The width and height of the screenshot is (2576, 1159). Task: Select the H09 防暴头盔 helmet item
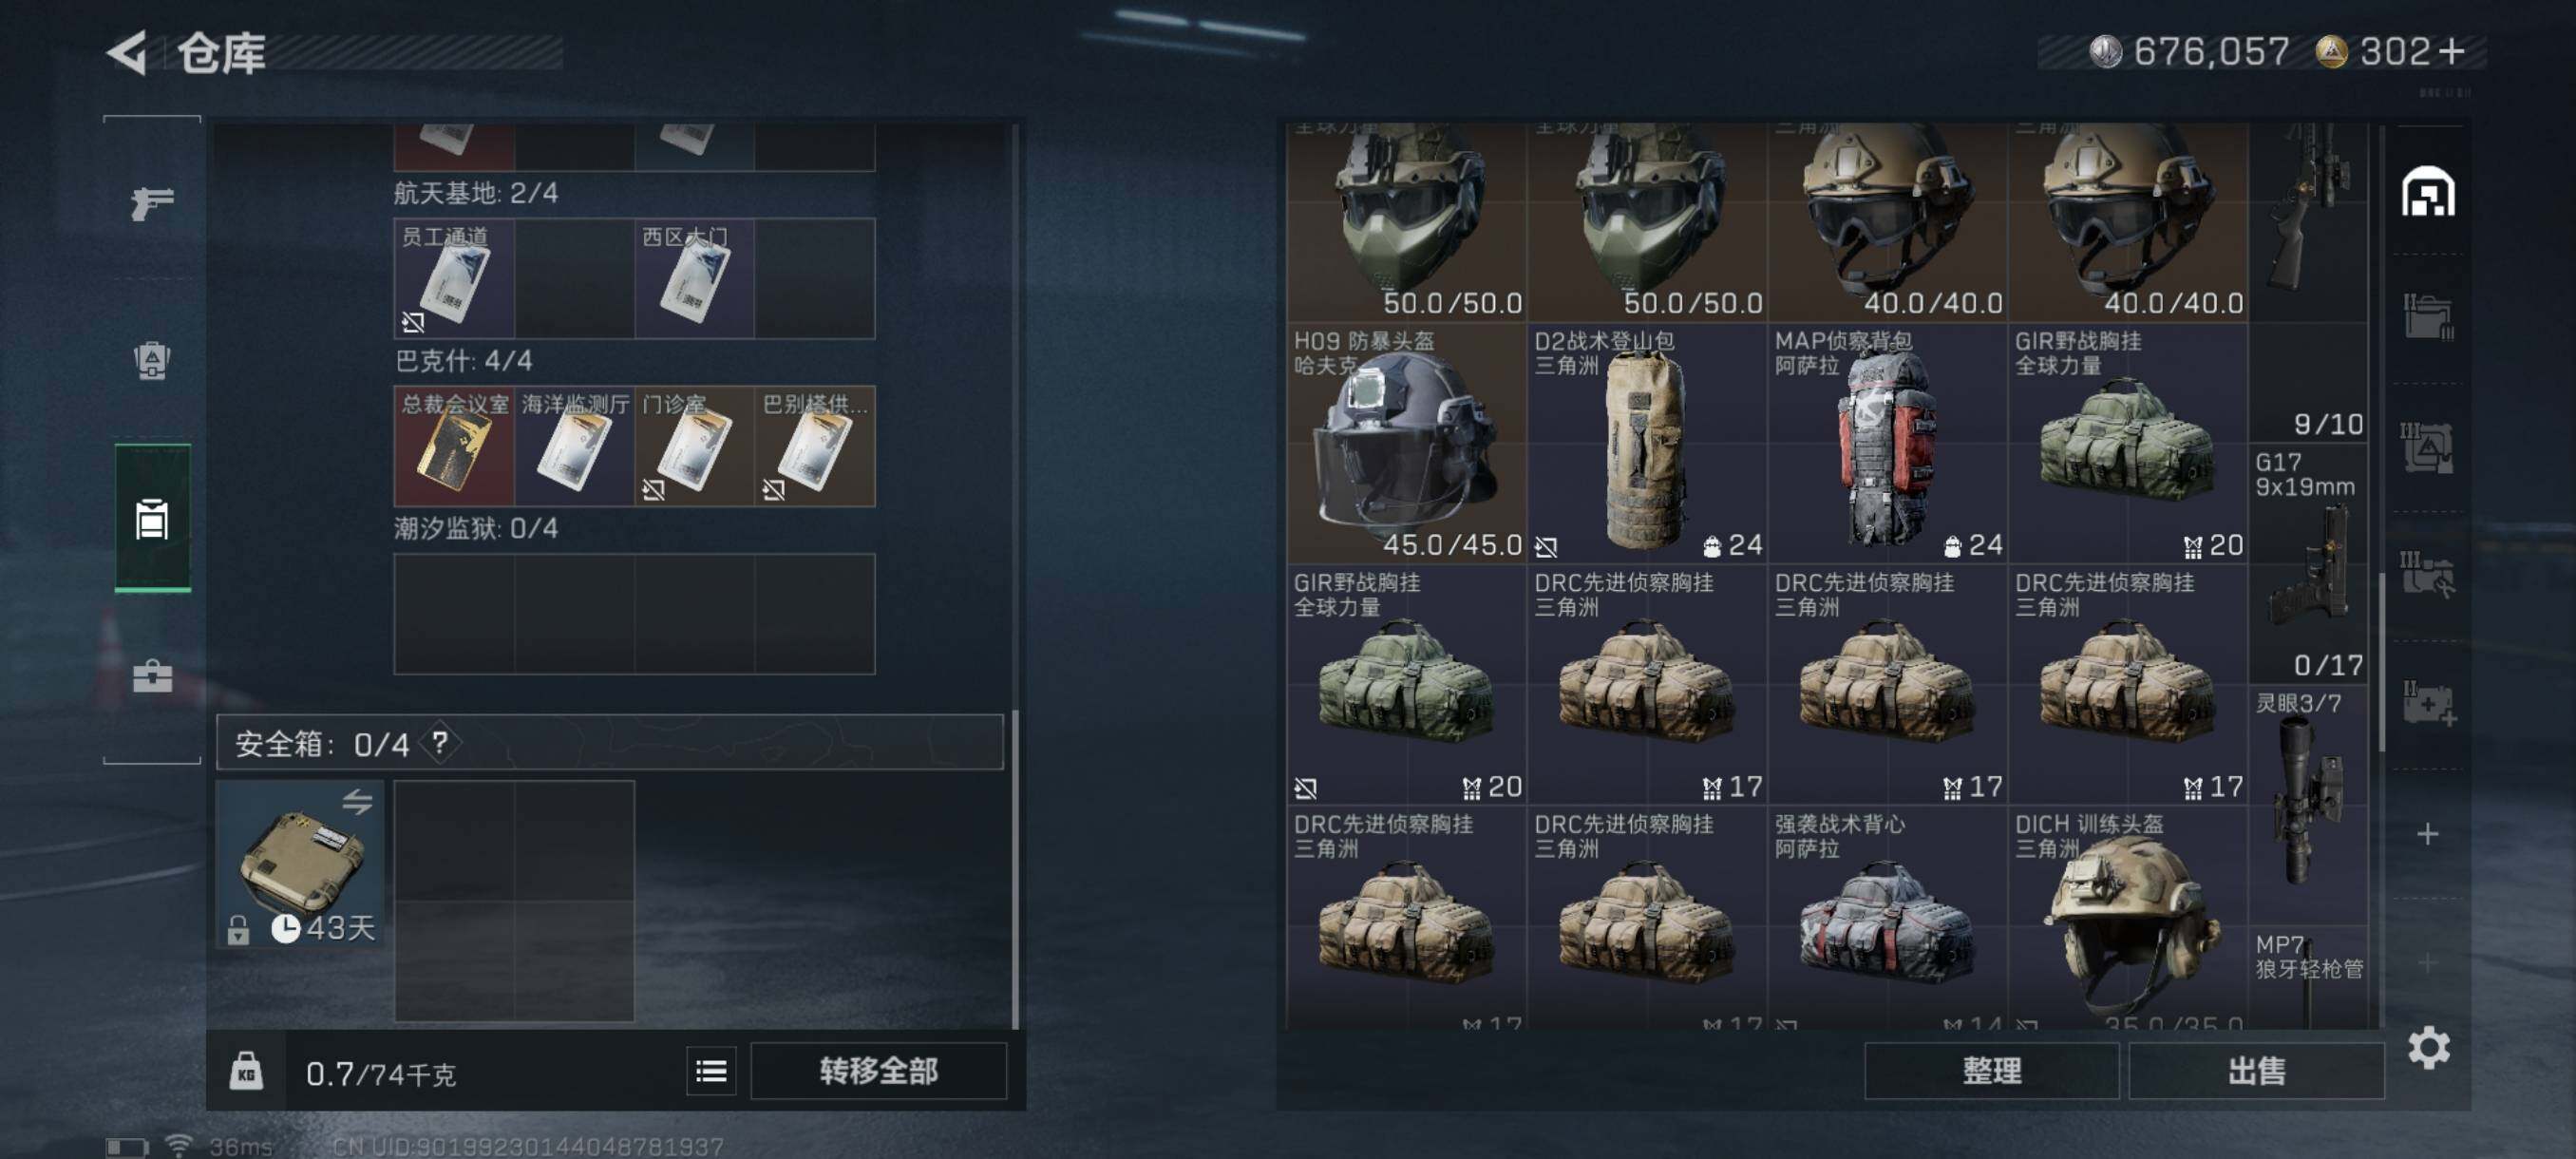(1406, 443)
